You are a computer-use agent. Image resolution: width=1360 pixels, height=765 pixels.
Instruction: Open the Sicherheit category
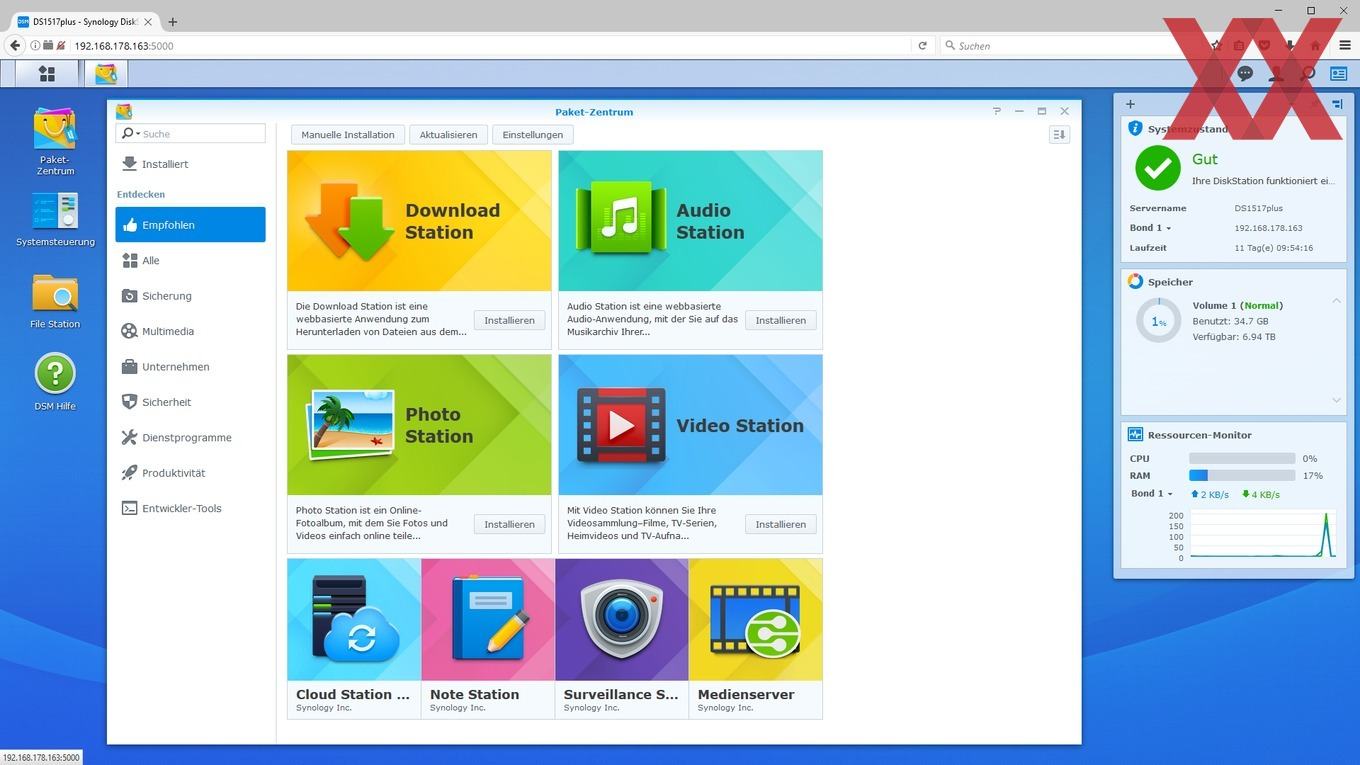pos(190,402)
